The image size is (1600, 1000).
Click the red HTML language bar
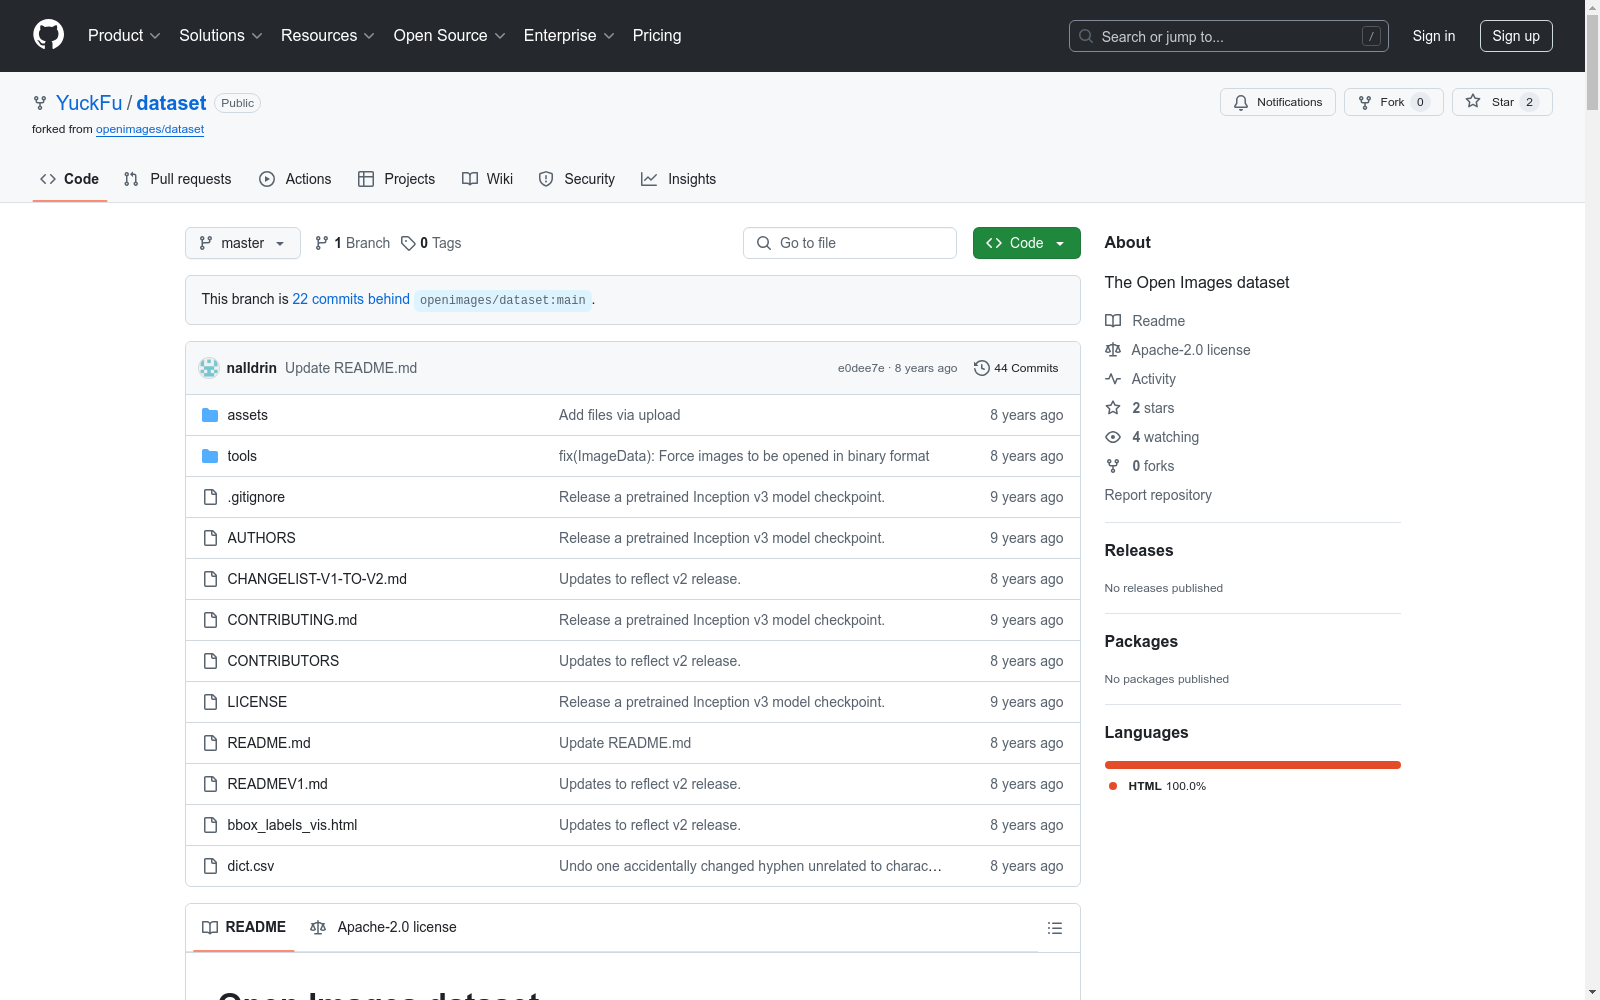click(1253, 765)
